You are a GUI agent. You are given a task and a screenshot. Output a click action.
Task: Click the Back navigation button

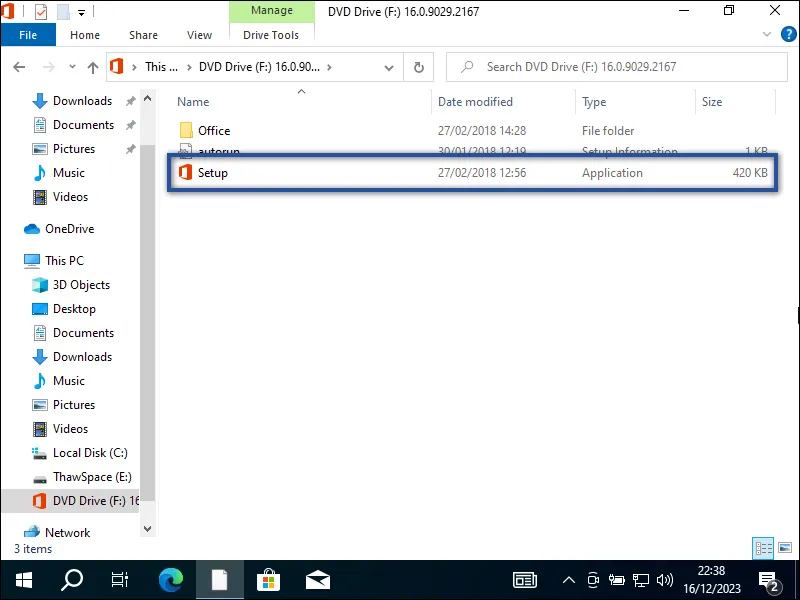coord(19,66)
